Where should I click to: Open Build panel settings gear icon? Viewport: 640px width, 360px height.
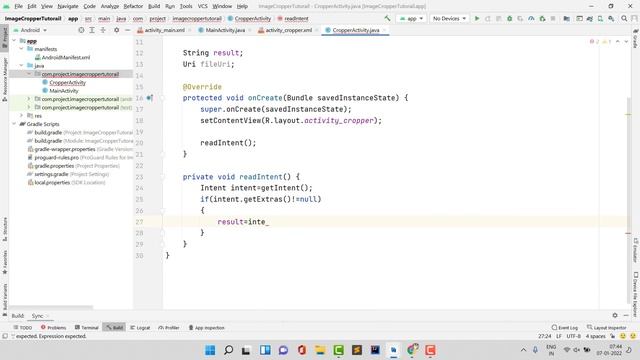point(615,315)
